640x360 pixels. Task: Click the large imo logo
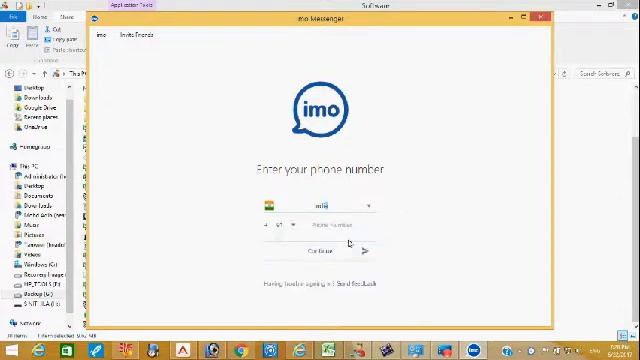(x=320, y=109)
